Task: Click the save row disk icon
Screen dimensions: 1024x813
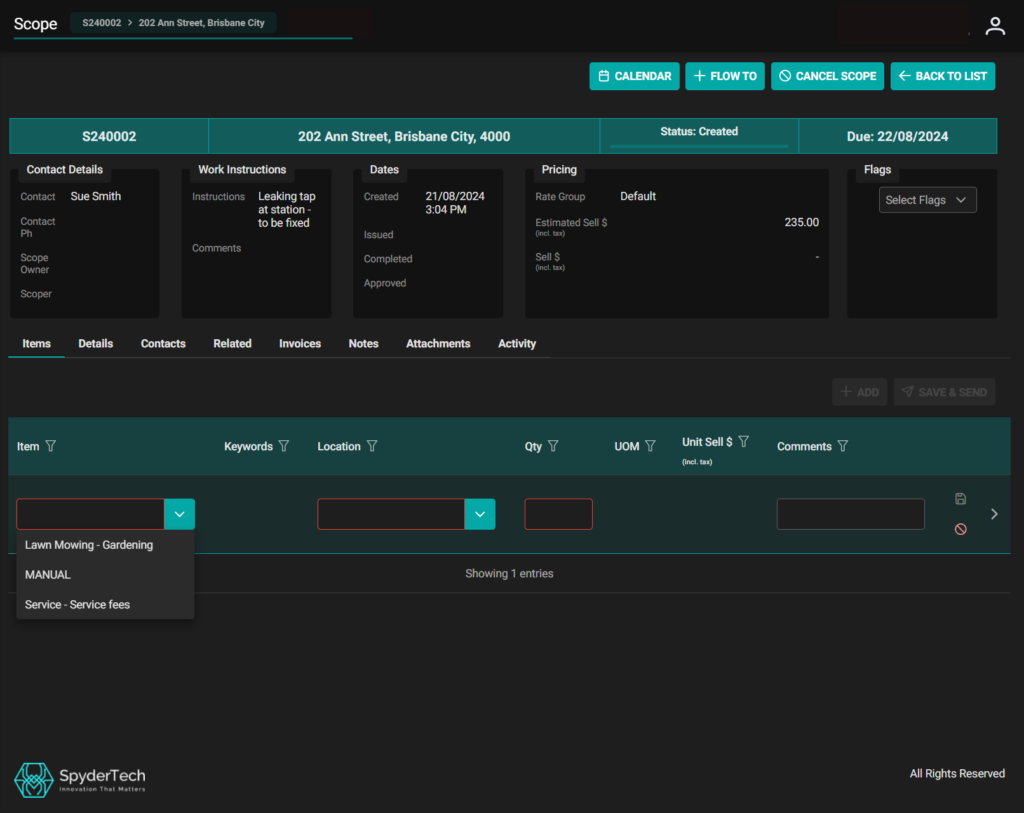Action: (960, 499)
